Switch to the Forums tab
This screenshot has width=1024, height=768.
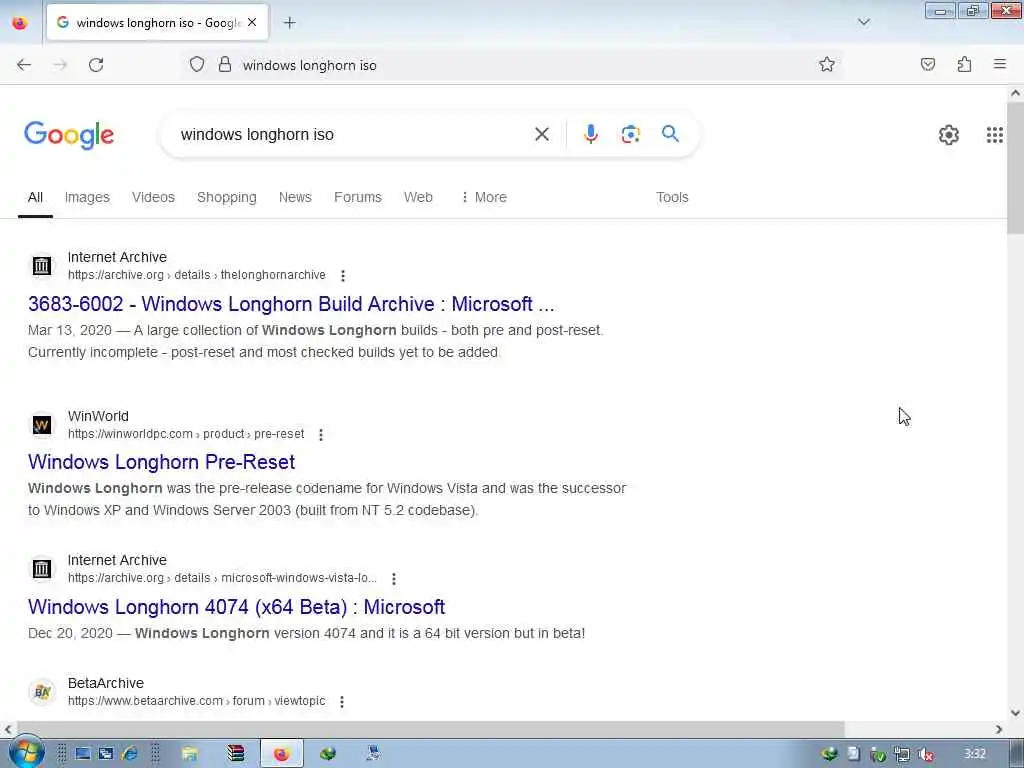coord(358,197)
